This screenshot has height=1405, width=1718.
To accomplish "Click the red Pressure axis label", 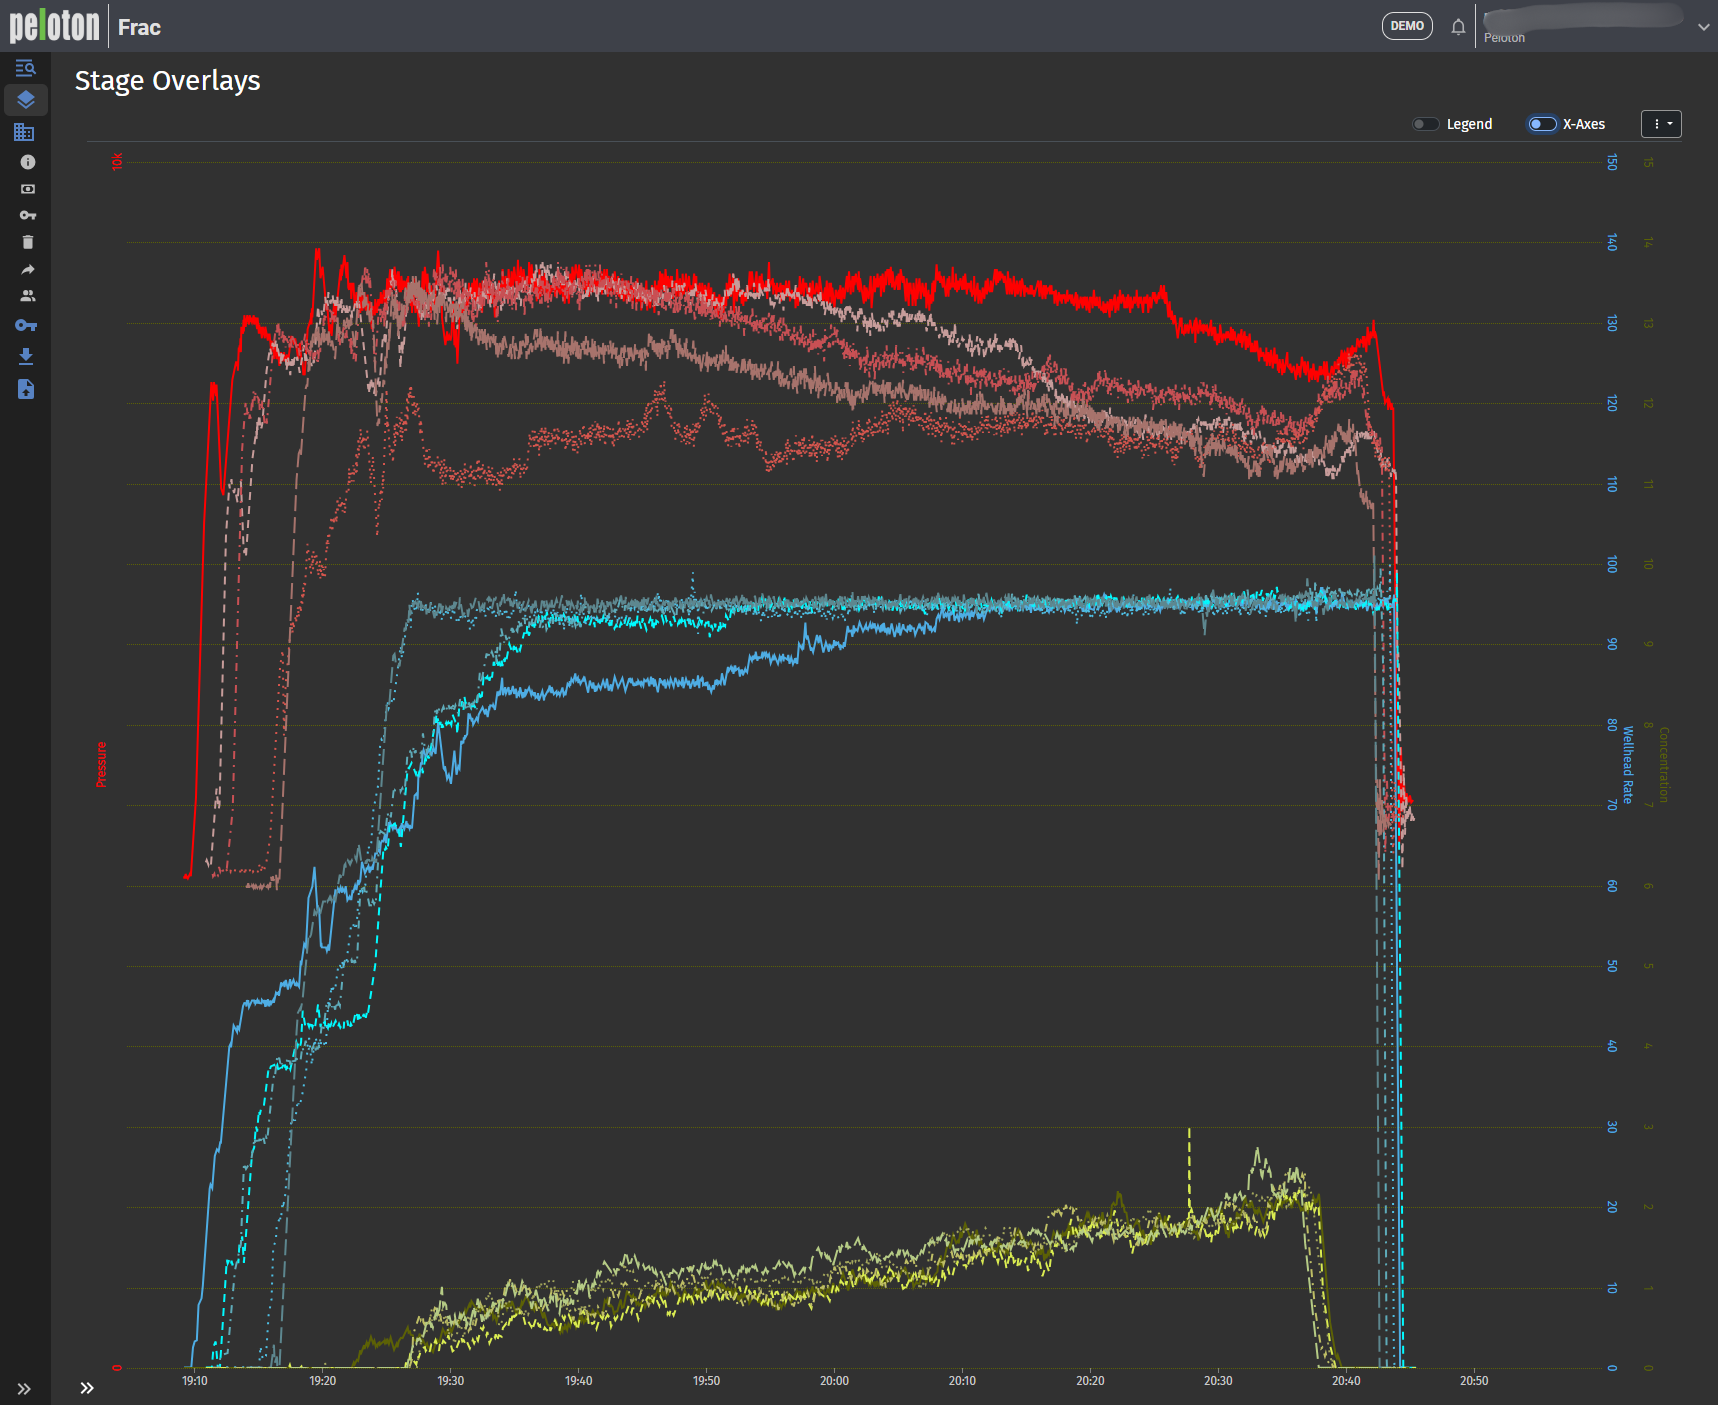I will tap(101, 765).
